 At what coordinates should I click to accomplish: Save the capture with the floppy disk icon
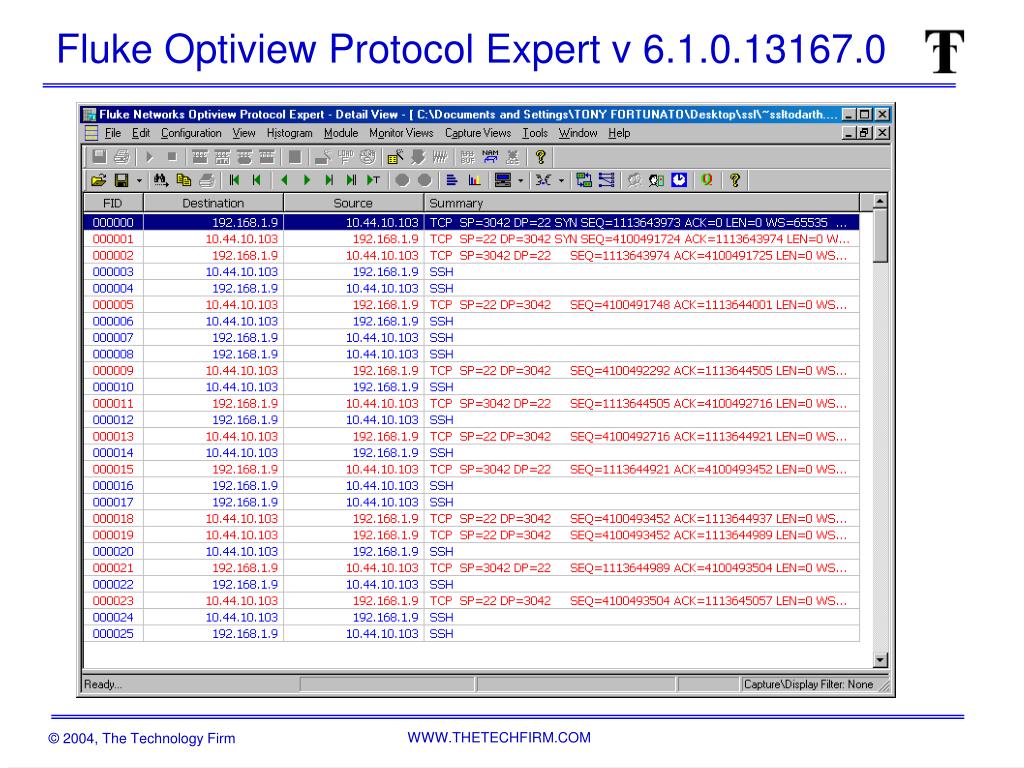point(121,180)
